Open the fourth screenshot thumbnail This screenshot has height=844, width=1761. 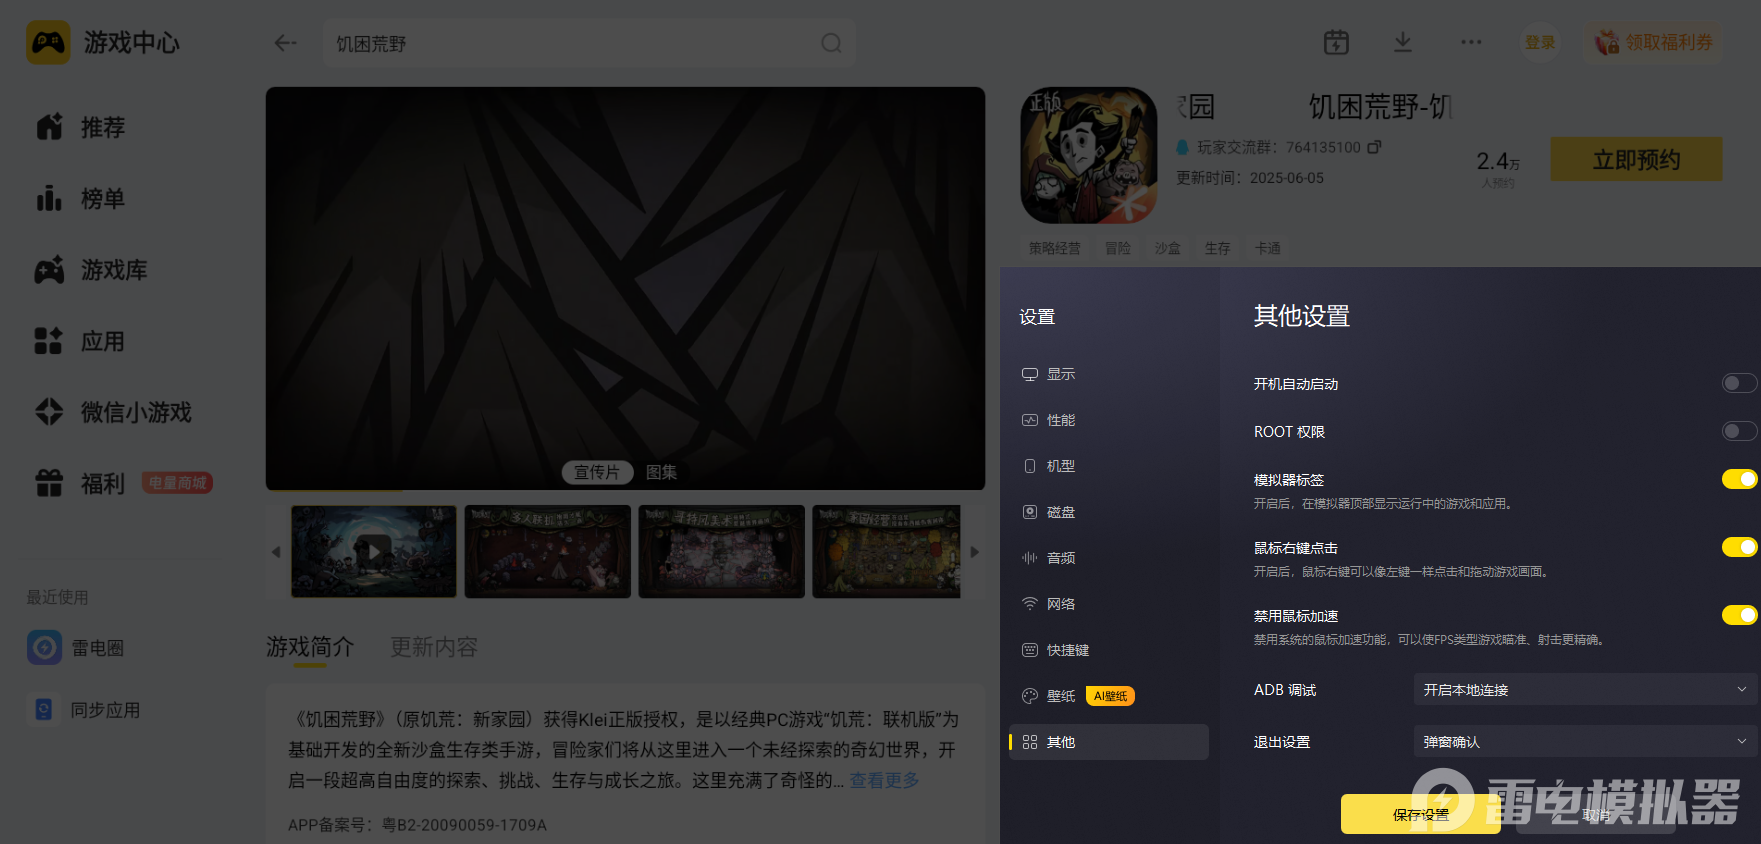[x=887, y=551]
